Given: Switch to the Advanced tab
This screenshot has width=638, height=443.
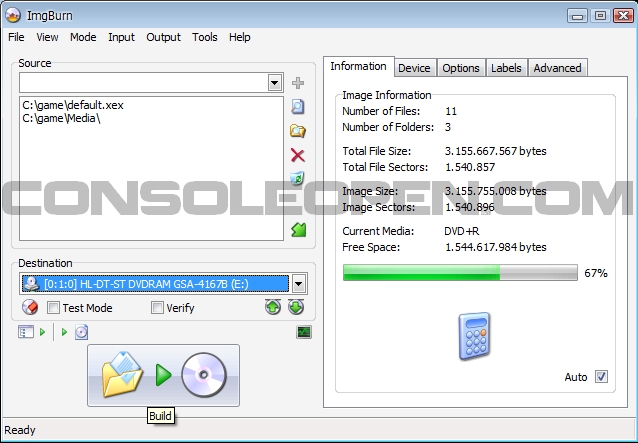Looking at the screenshot, I should click(x=557, y=68).
